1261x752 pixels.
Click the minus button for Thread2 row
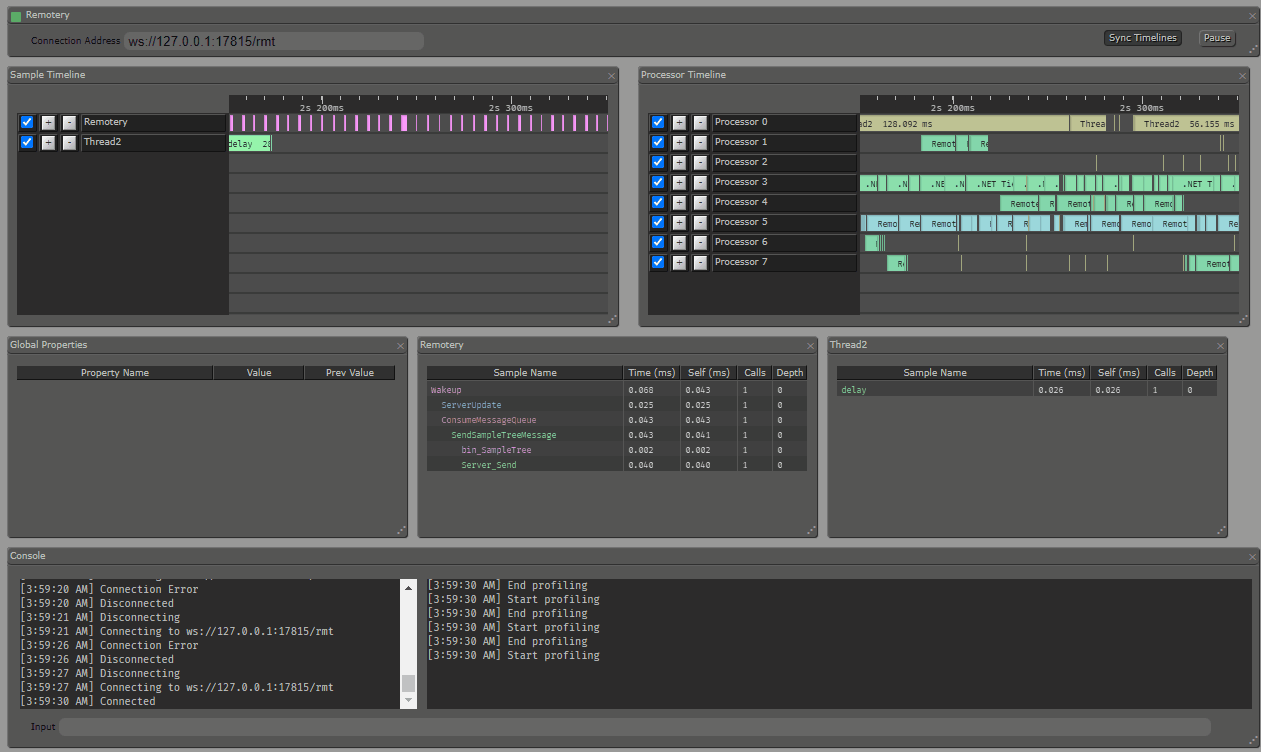coord(69,142)
